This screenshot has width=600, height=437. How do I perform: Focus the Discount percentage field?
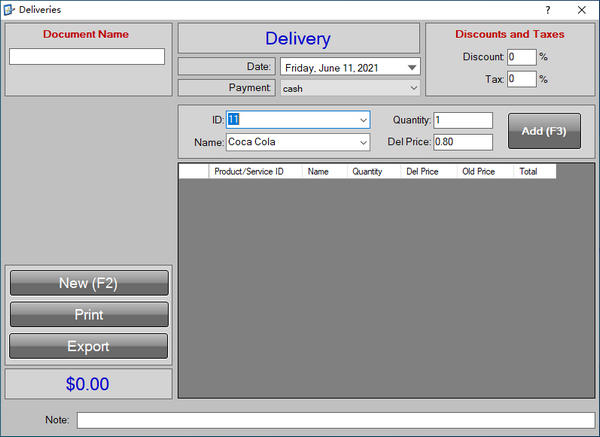521,57
